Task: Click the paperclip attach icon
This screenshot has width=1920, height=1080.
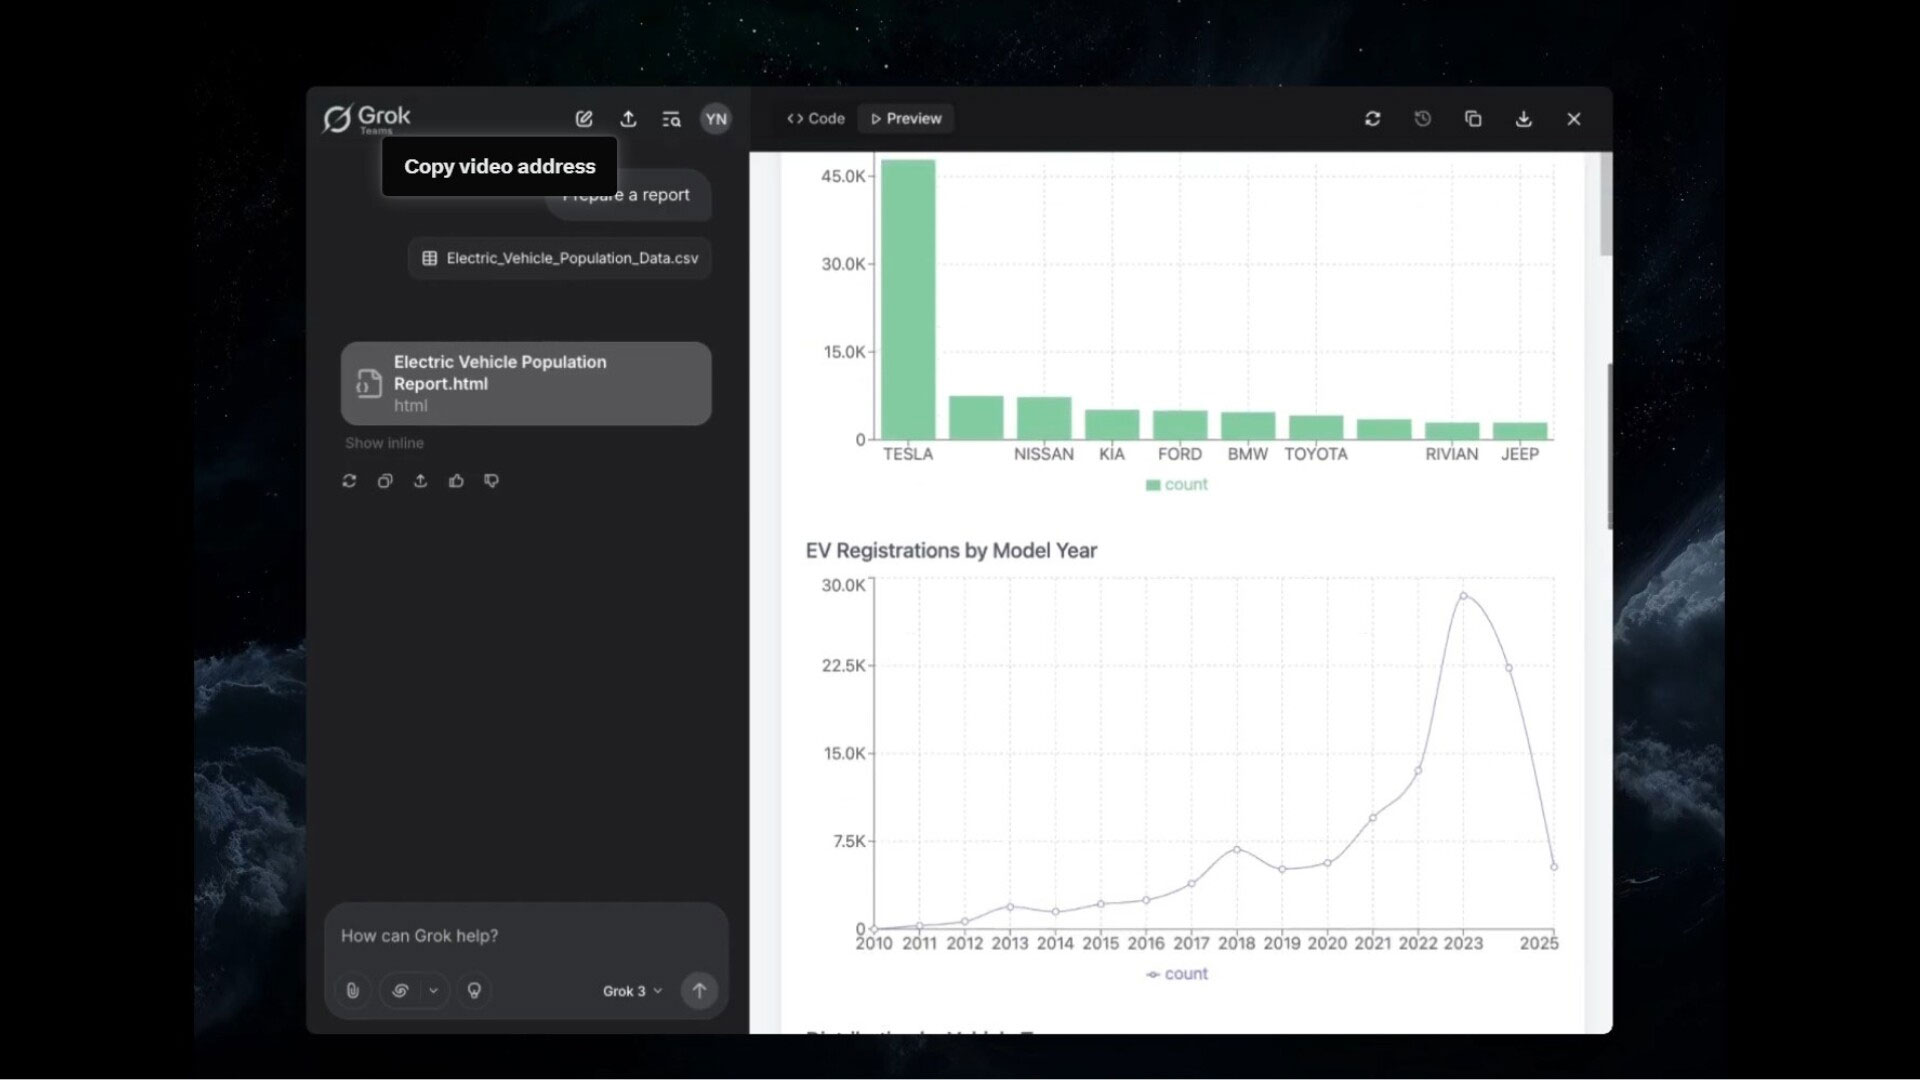Action: (353, 990)
